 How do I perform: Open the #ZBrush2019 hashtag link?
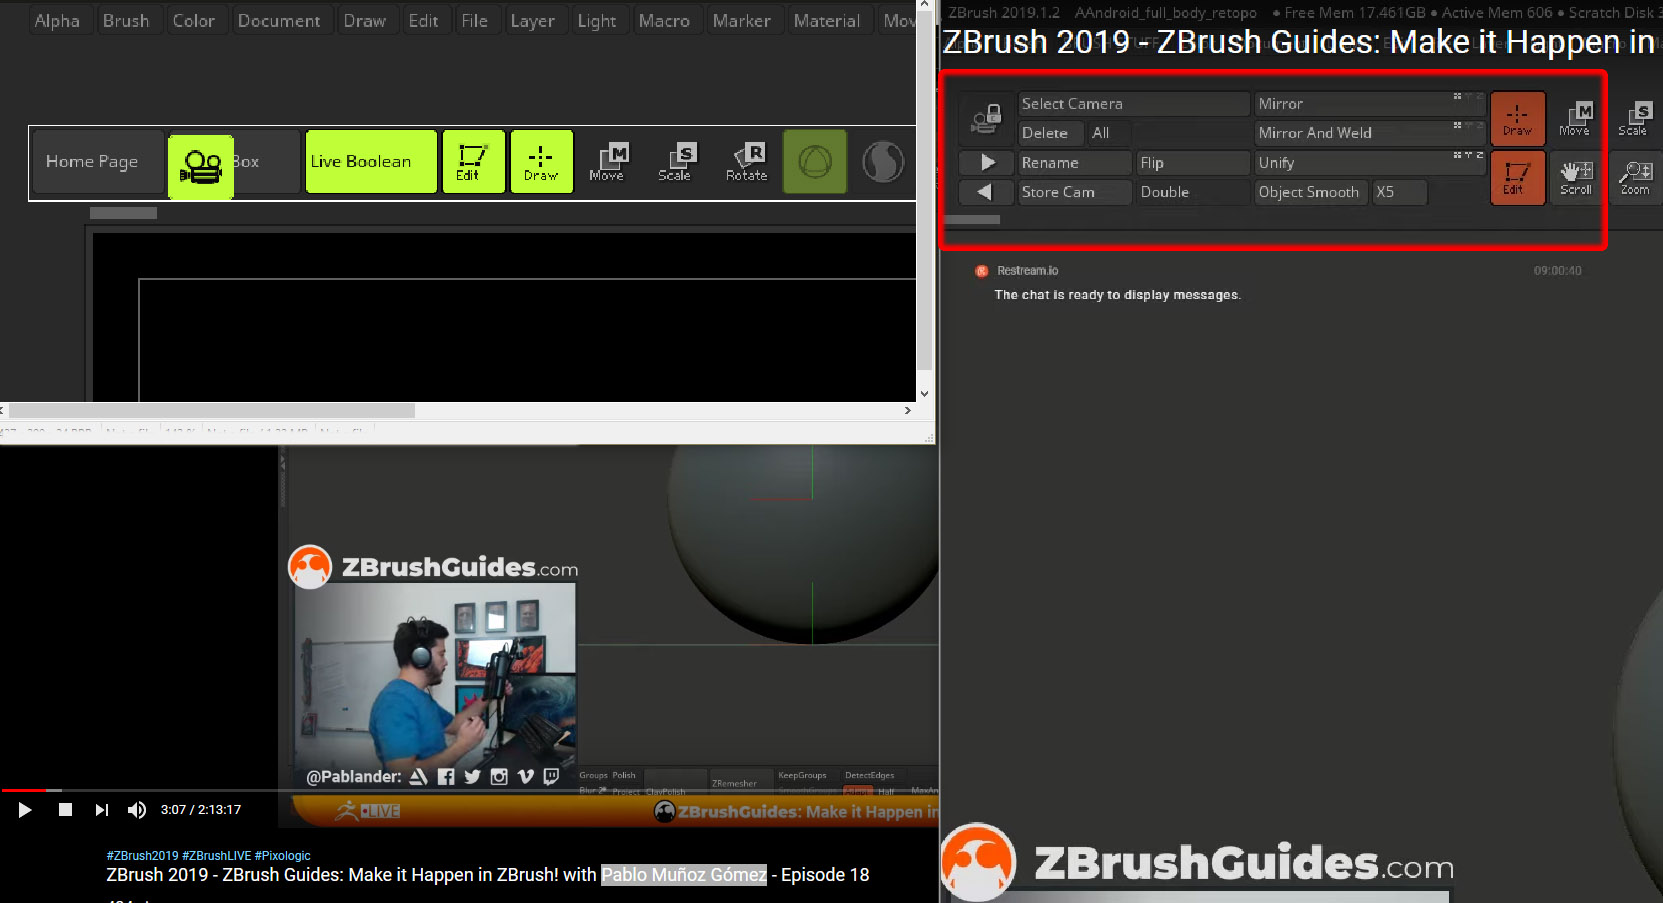click(x=143, y=856)
